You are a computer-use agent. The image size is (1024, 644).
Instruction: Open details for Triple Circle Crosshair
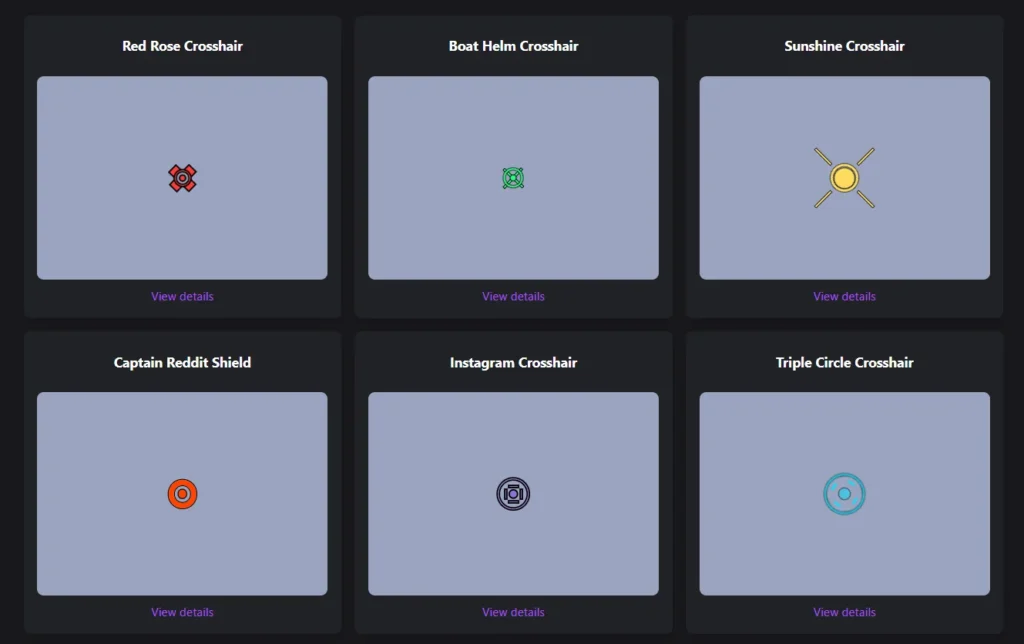(x=844, y=612)
